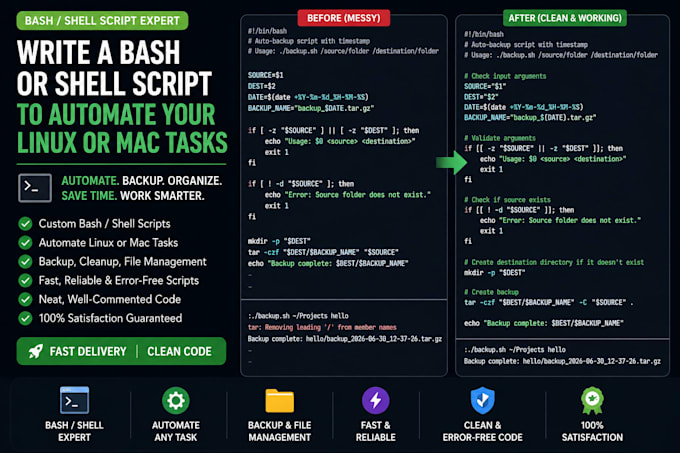The height and width of the screenshot is (453, 680).
Task: Click the # Create destination directory comment line
Action: 554,262
